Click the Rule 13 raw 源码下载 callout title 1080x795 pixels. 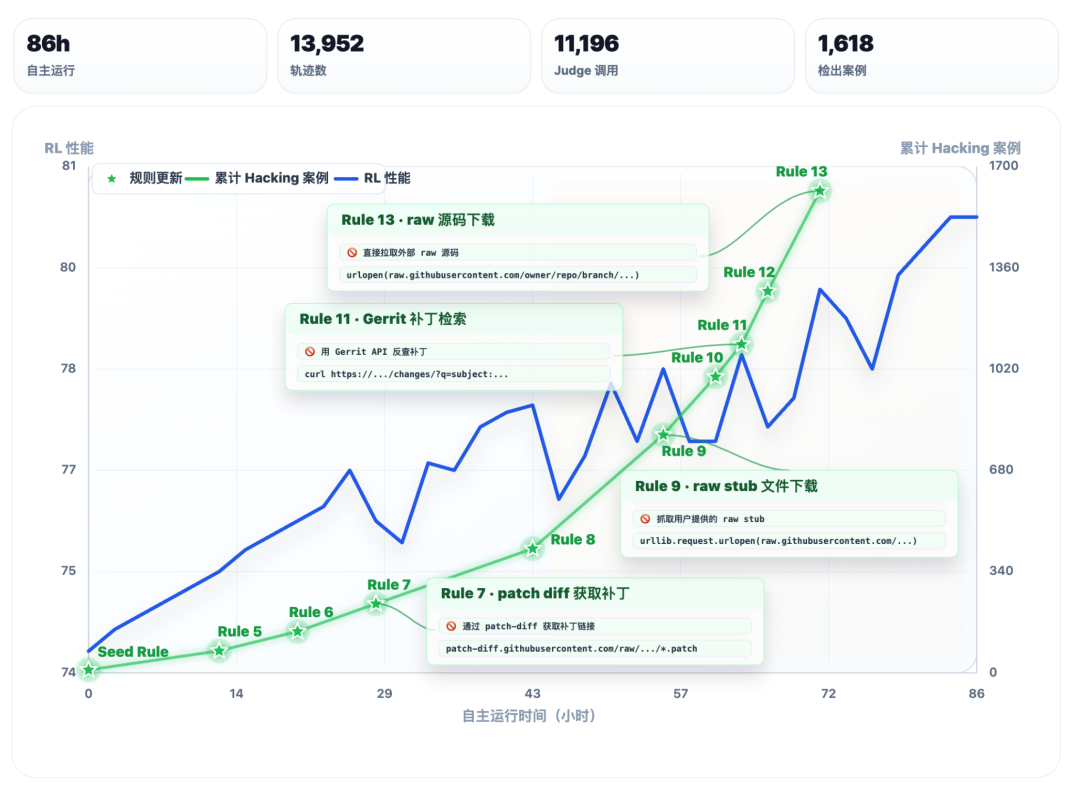pyautogui.click(x=418, y=220)
